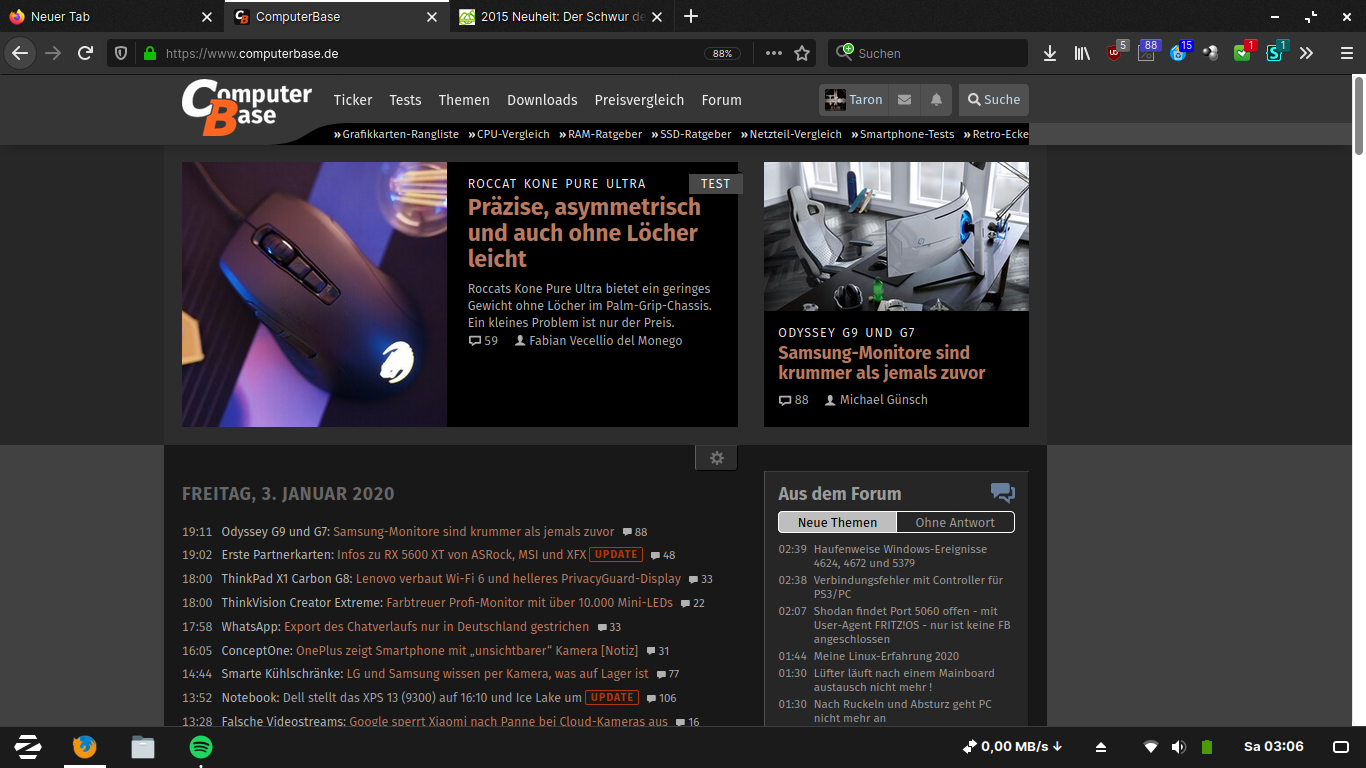
Task: Open the Forum menu item
Action: click(x=722, y=100)
